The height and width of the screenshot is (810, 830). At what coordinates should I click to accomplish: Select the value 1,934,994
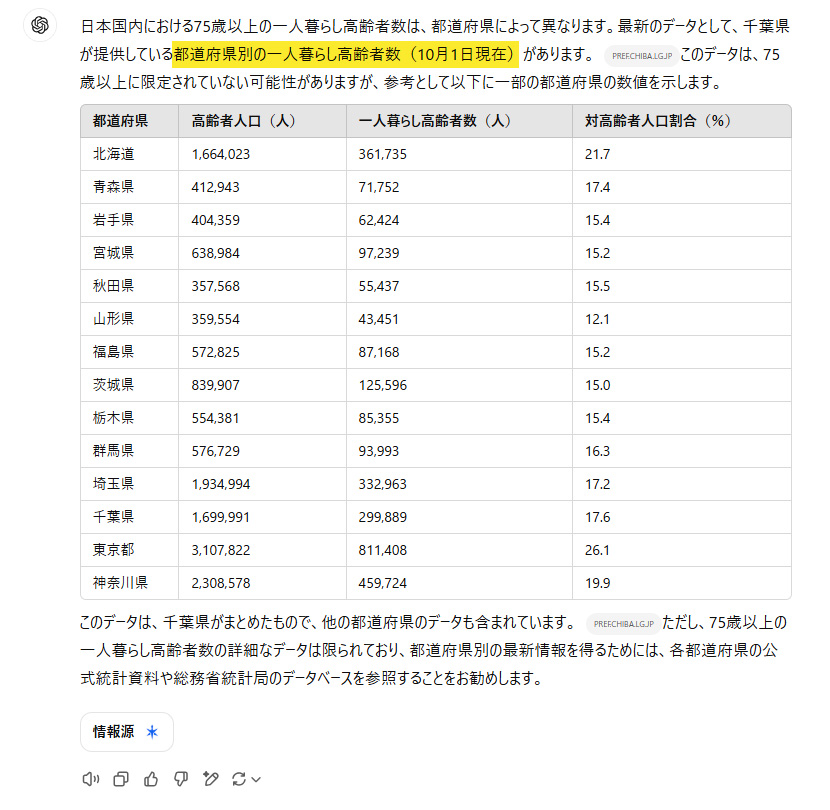point(220,484)
